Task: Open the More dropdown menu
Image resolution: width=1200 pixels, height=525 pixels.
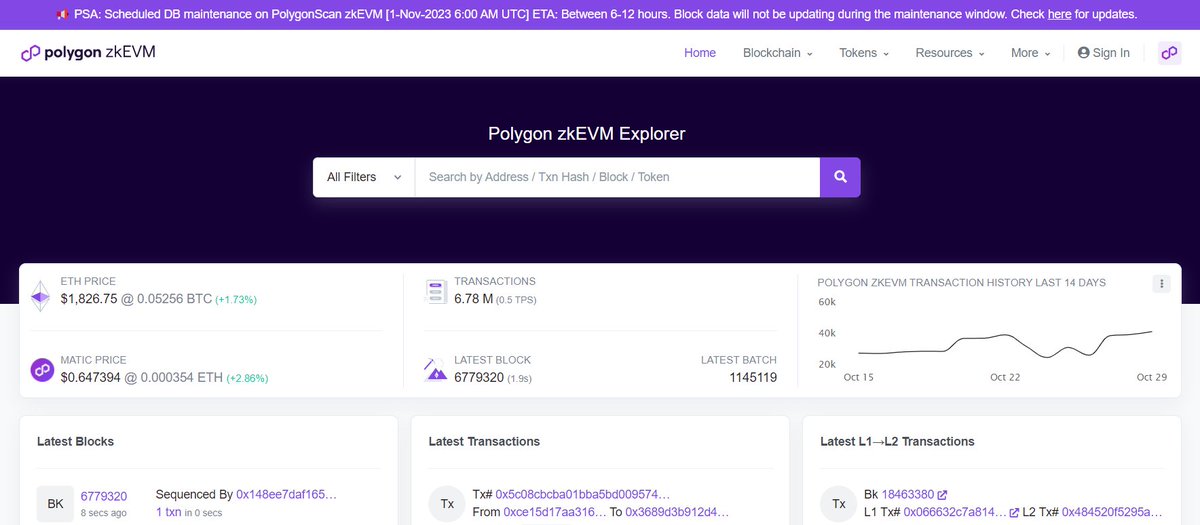Action: [1030, 53]
